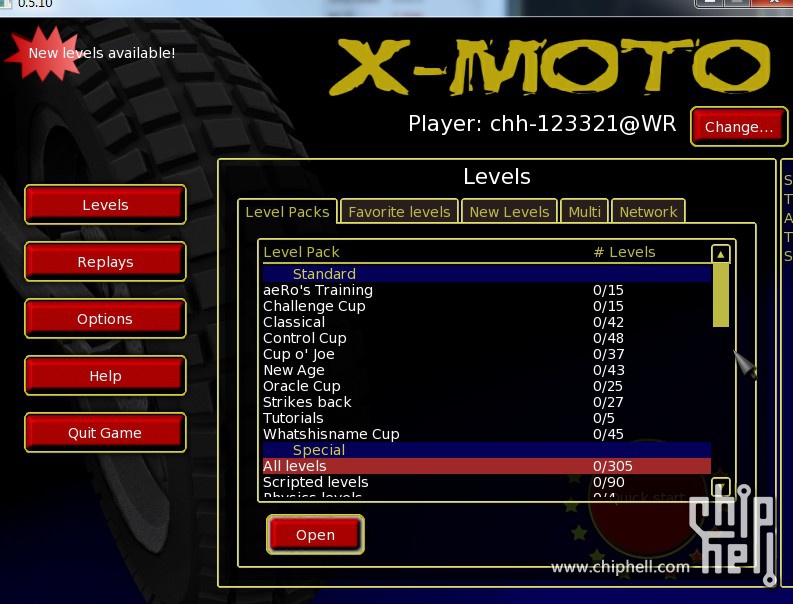Switch to the Favorite levels tab
Viewport: 793px width, 604px height.
(399, 212)
